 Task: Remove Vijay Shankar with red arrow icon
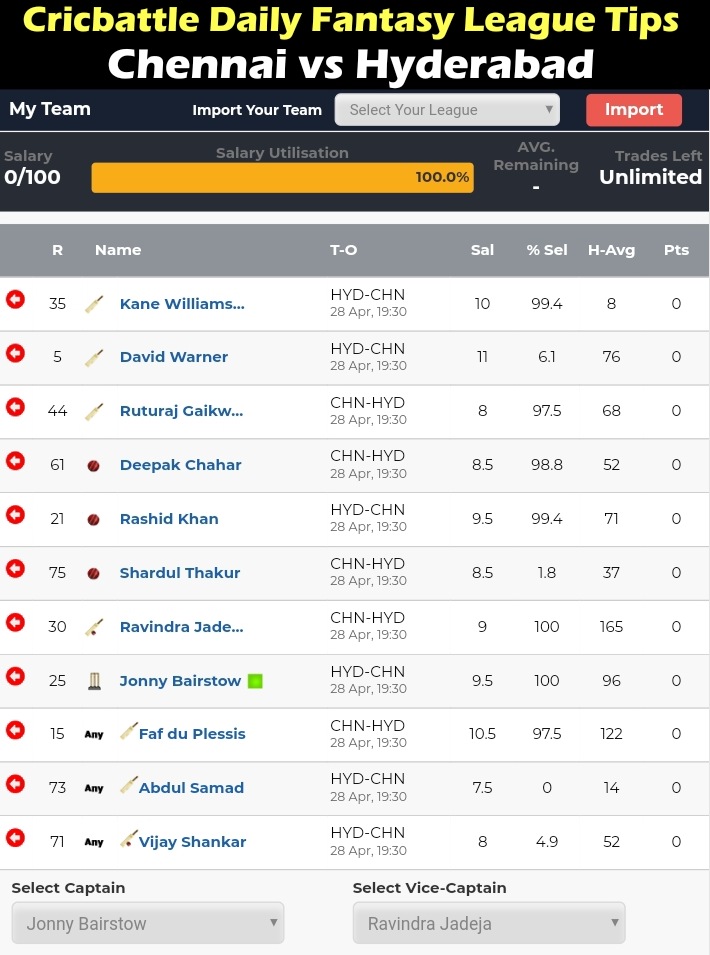(x=15, y=837)
